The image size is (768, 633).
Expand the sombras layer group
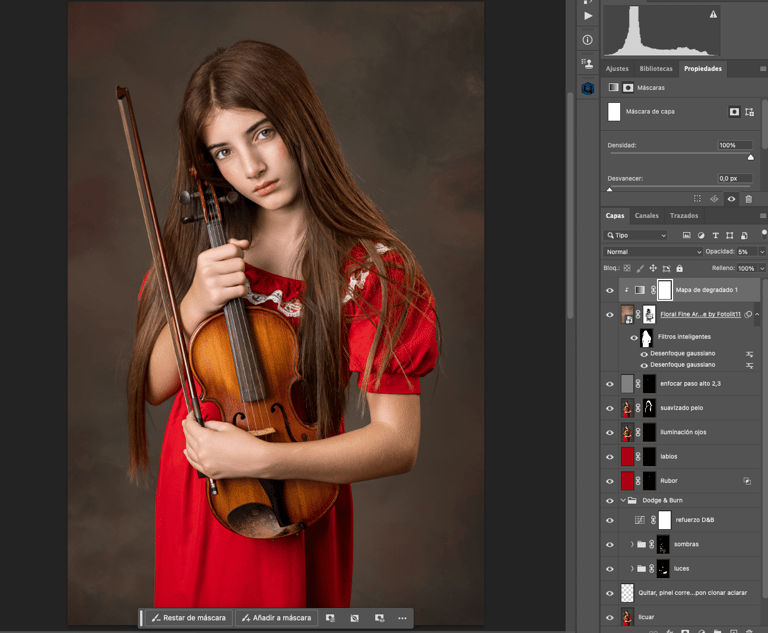pyautogui.click(x=632, y=544)
